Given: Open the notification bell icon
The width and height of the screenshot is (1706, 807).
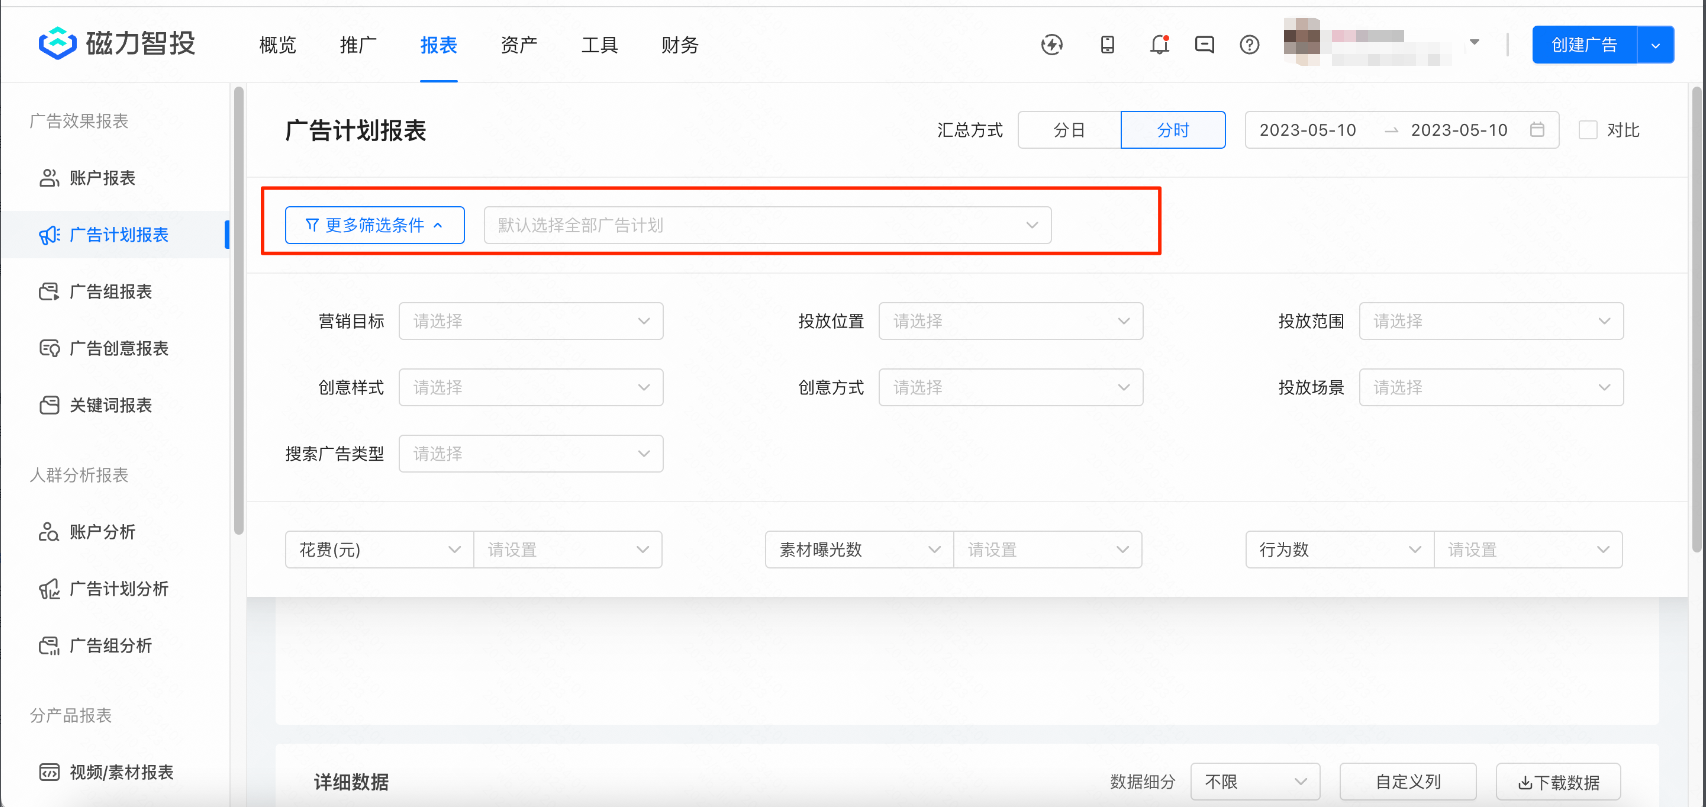Looking at the screenshot, I should click(x=1159, y=44).
